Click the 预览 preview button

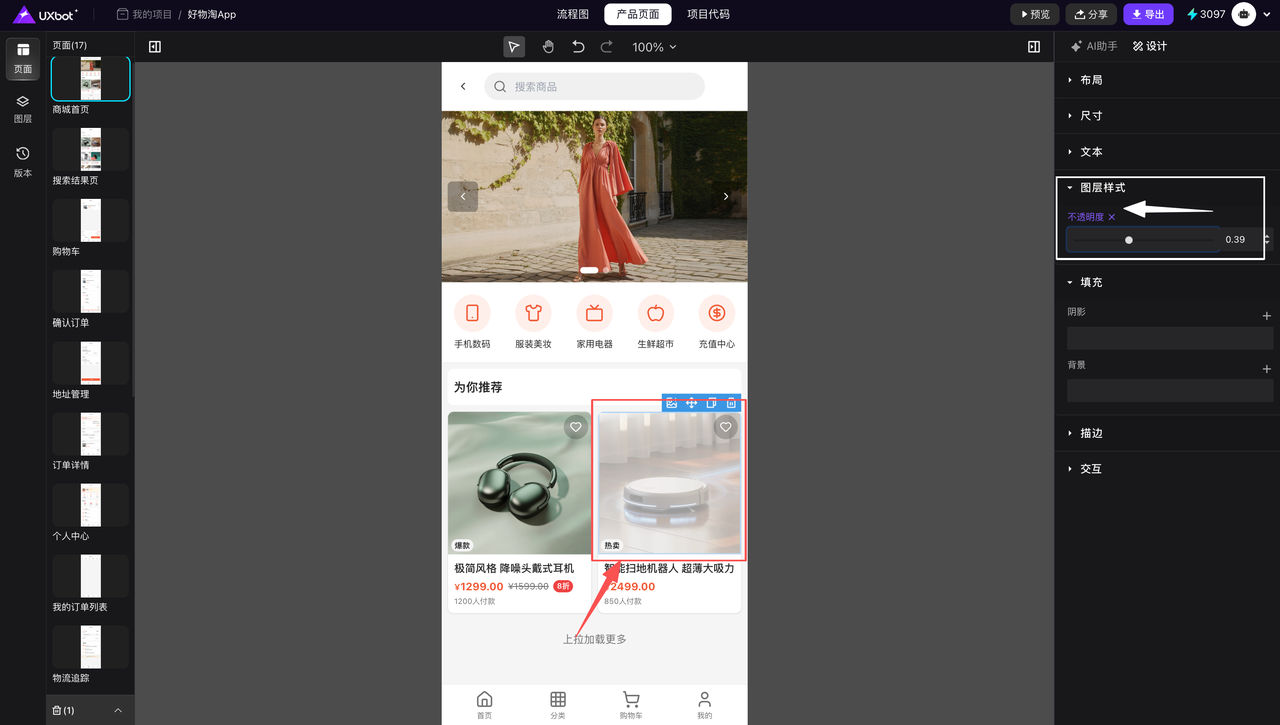pyautogui.click(x=1034, y=15)
